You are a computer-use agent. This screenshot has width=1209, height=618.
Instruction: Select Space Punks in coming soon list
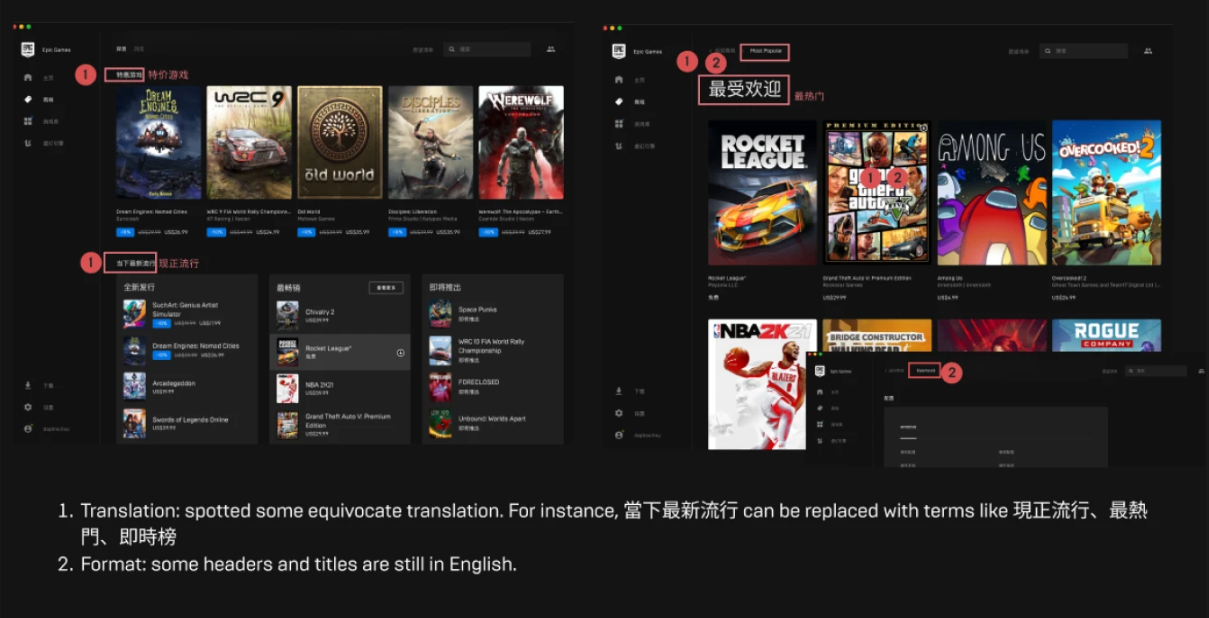point(493,313)
